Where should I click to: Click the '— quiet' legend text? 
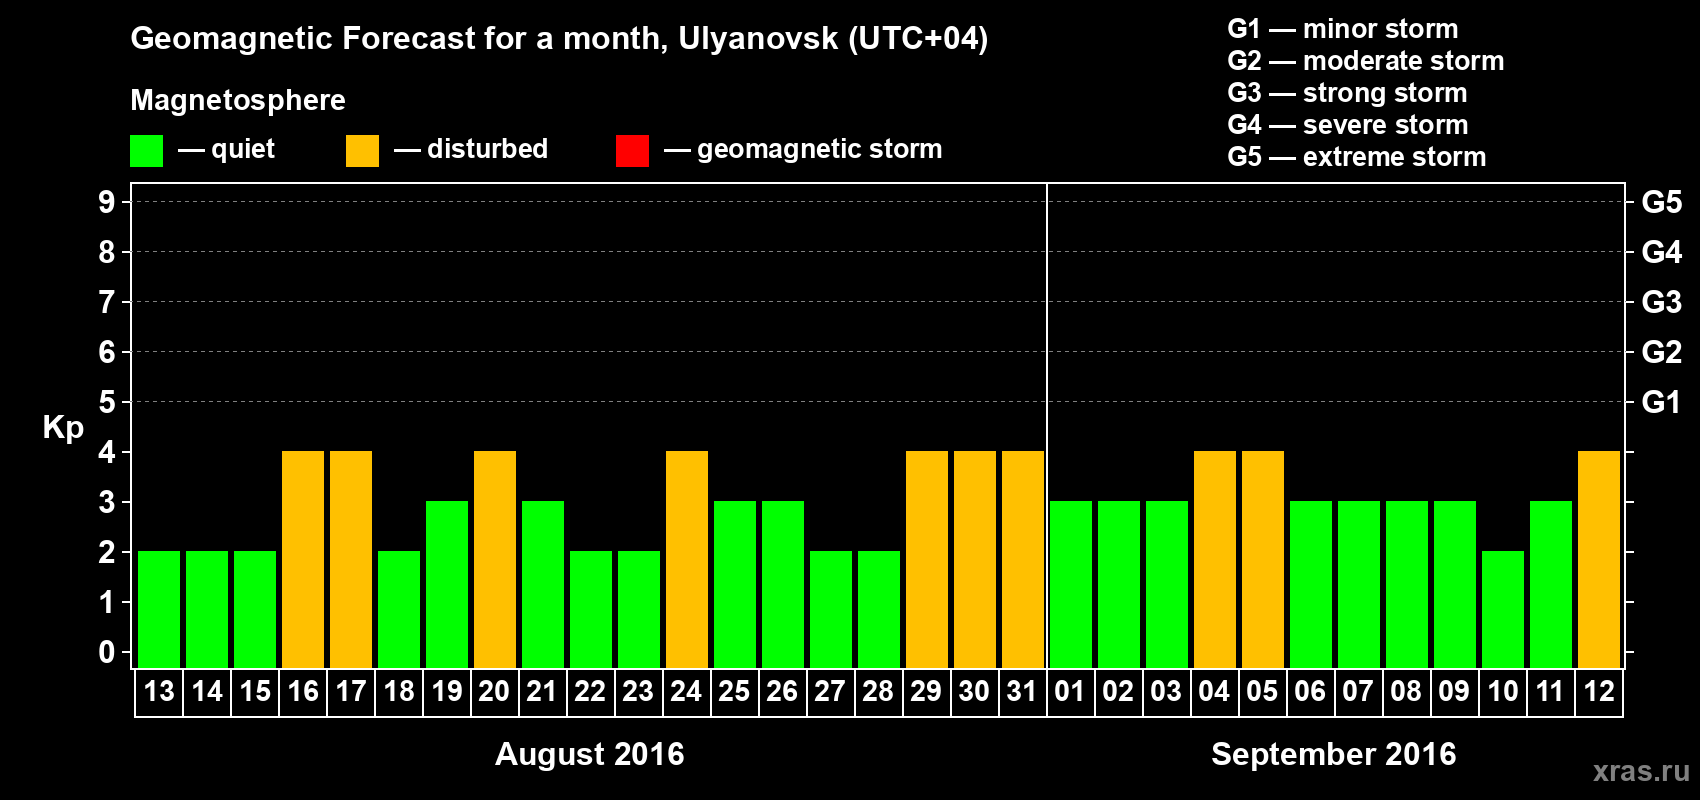tap(227, 149)
